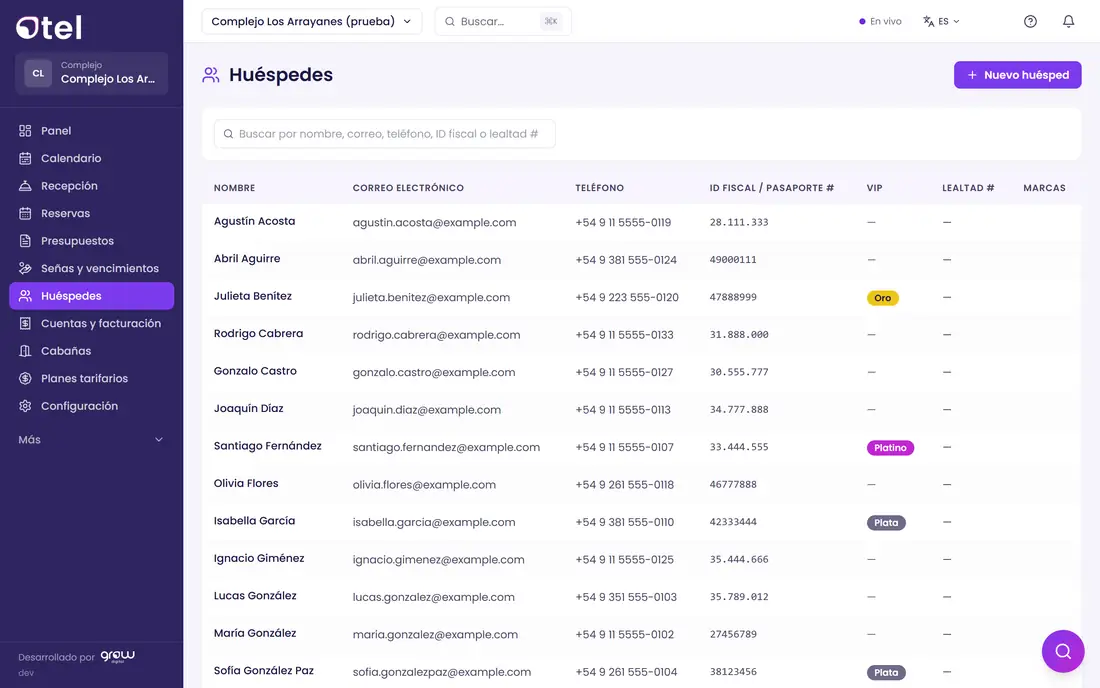Click the Configuración gear icon
The width and height of the screenshot is (1100, 688).
pyautogui.click(x=25, y=406)
